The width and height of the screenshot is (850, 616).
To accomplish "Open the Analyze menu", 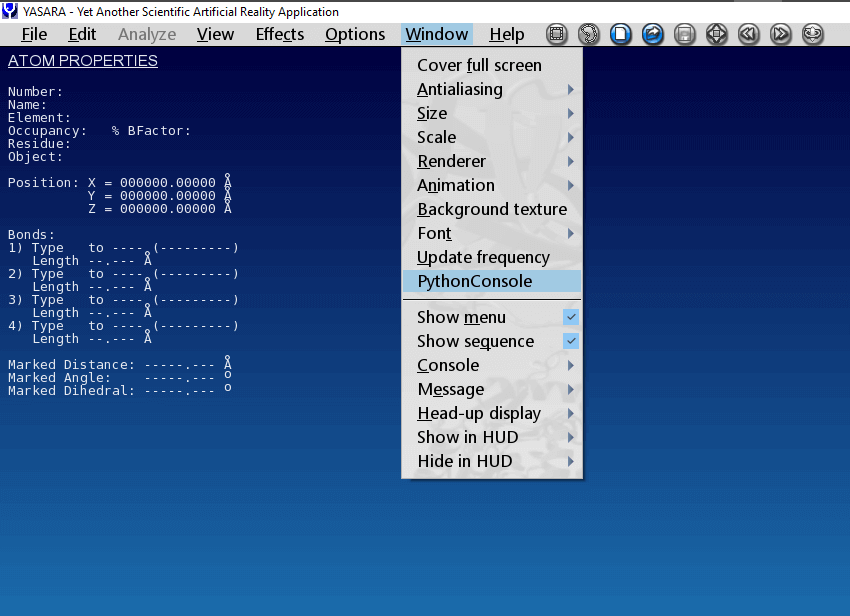I will [x=147, y=34].
